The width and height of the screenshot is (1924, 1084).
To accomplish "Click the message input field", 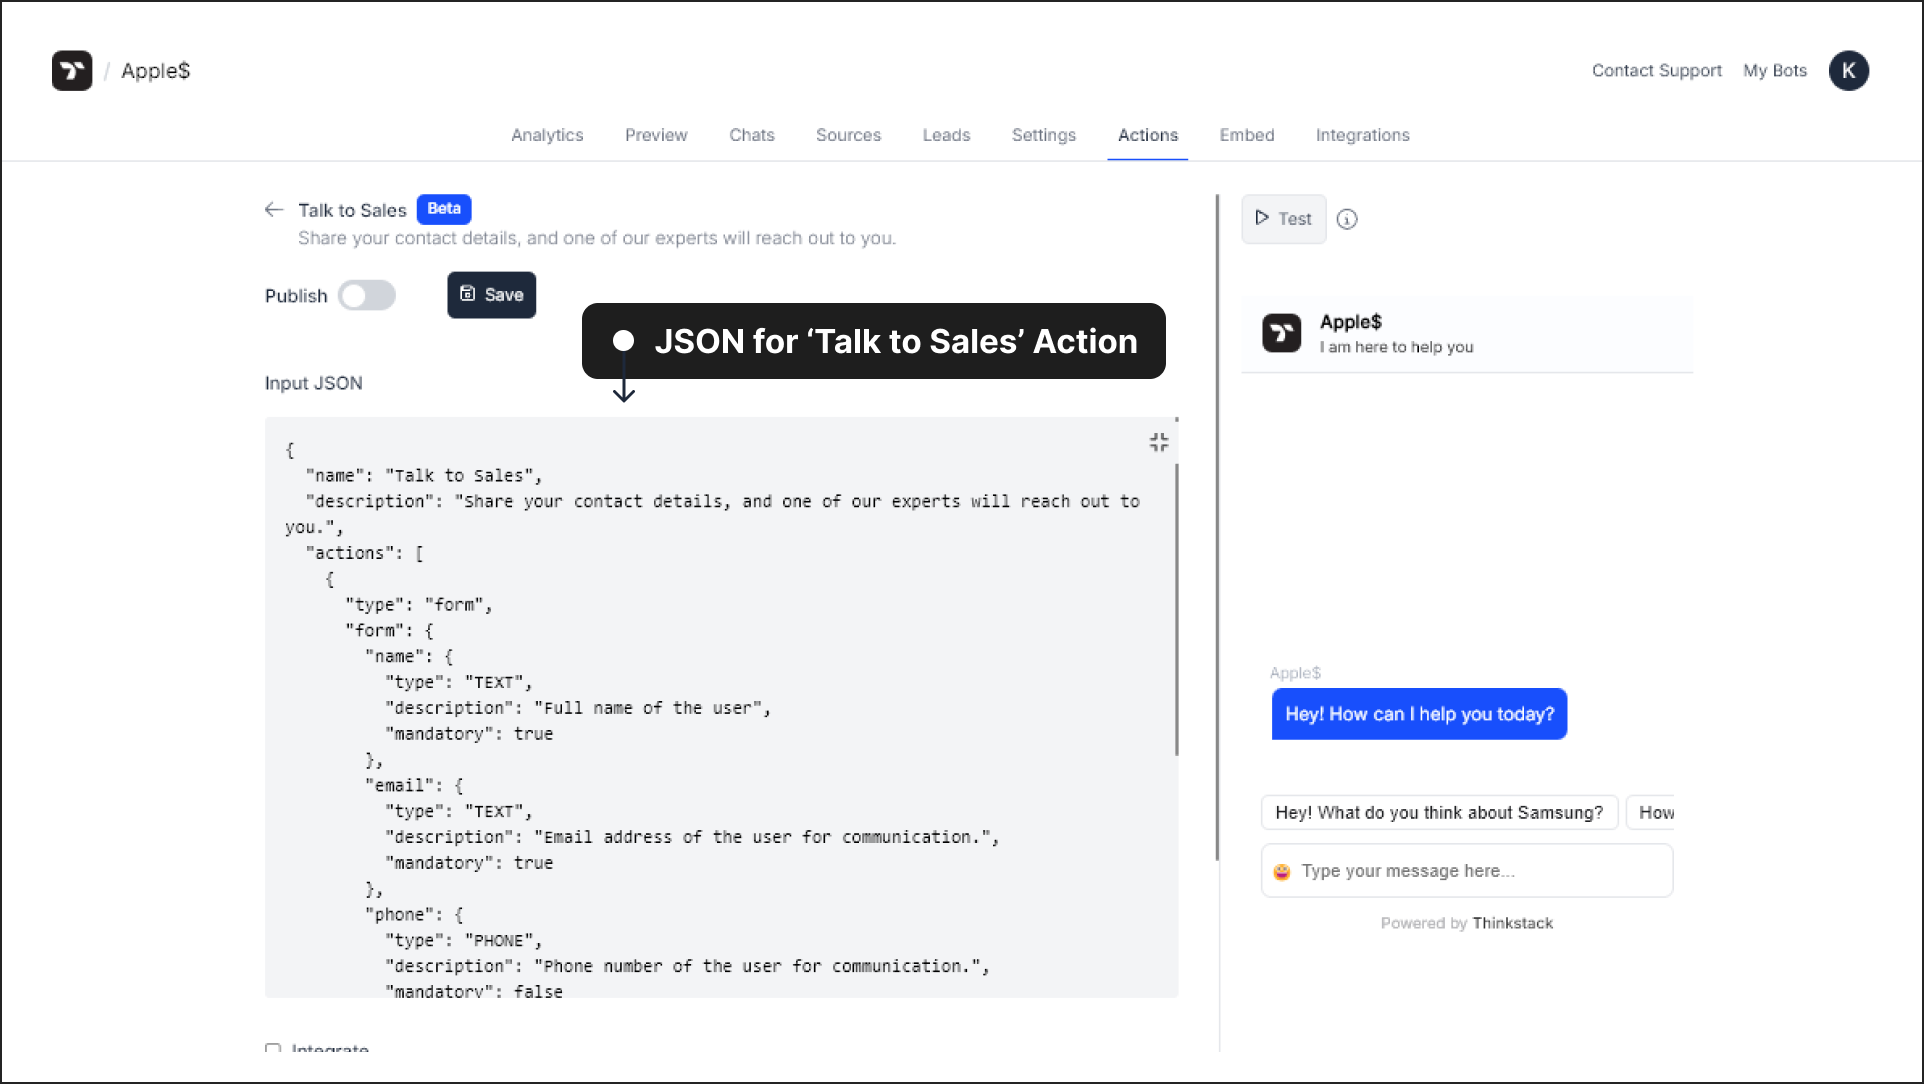I will point(1467,871).
